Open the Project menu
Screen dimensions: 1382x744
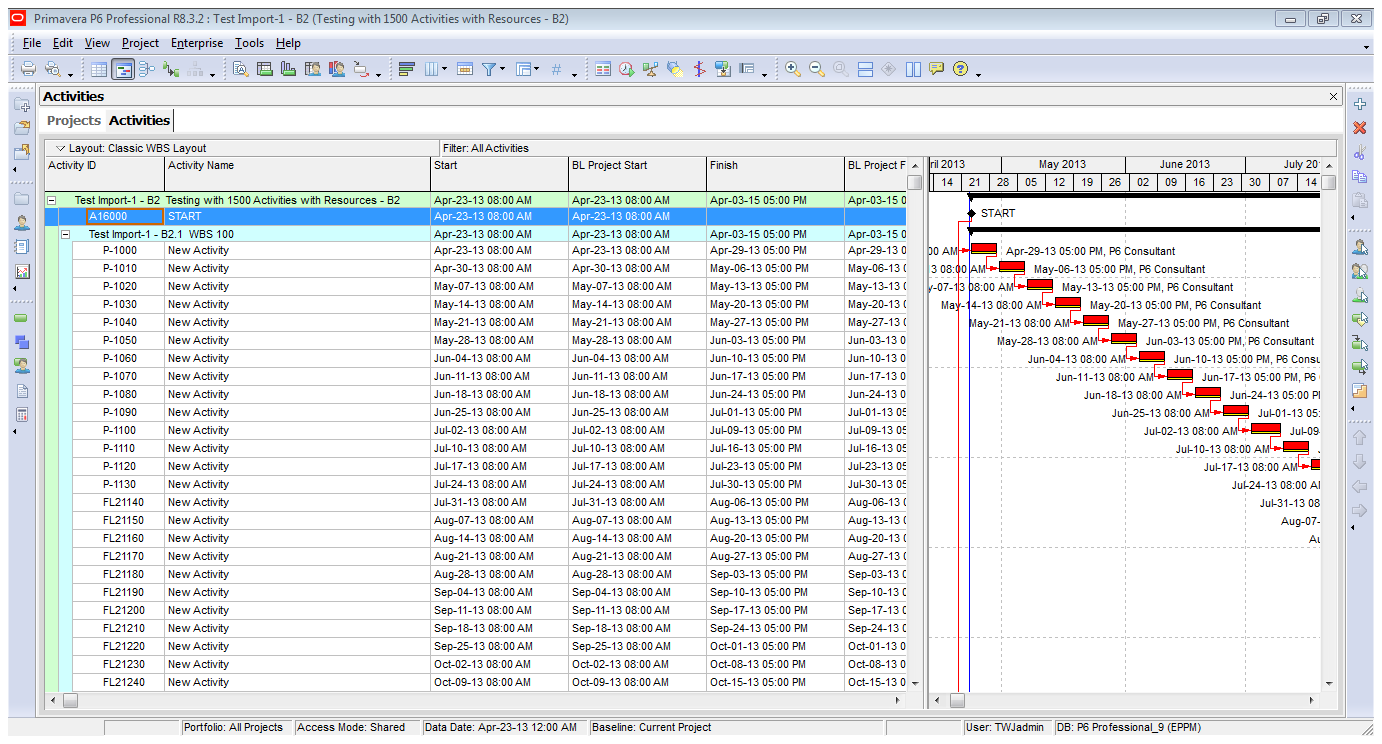(140, 43)
